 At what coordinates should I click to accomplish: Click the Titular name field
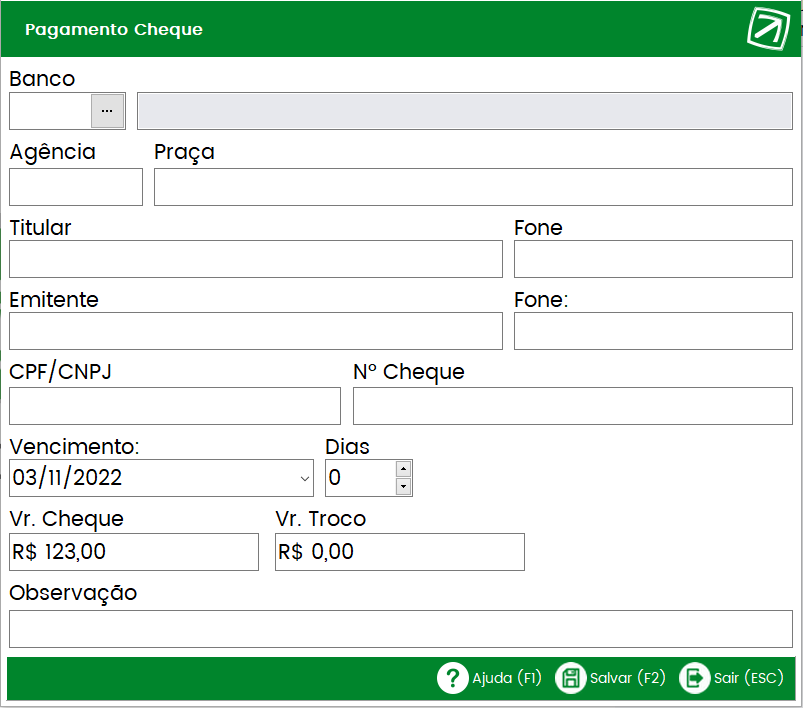[x=256, y=259]
